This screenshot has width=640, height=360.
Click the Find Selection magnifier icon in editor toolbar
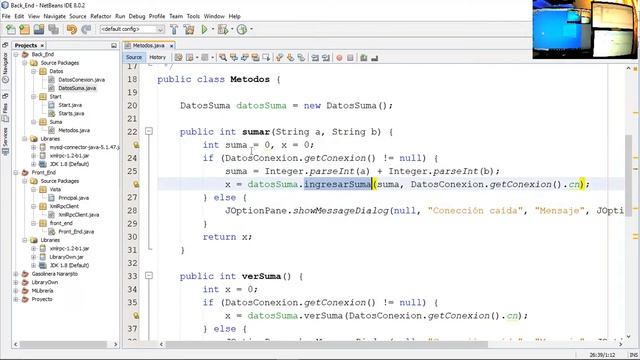point(222,58)
